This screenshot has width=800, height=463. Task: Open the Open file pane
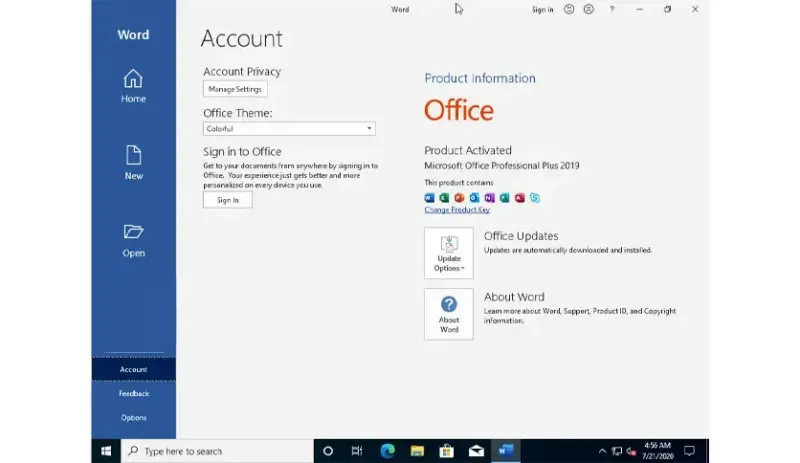tap(133, 240)
